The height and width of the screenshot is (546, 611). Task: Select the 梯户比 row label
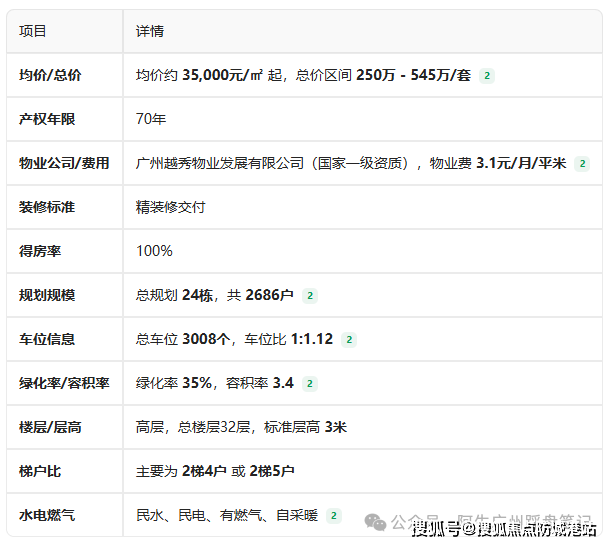coord(40,472)
